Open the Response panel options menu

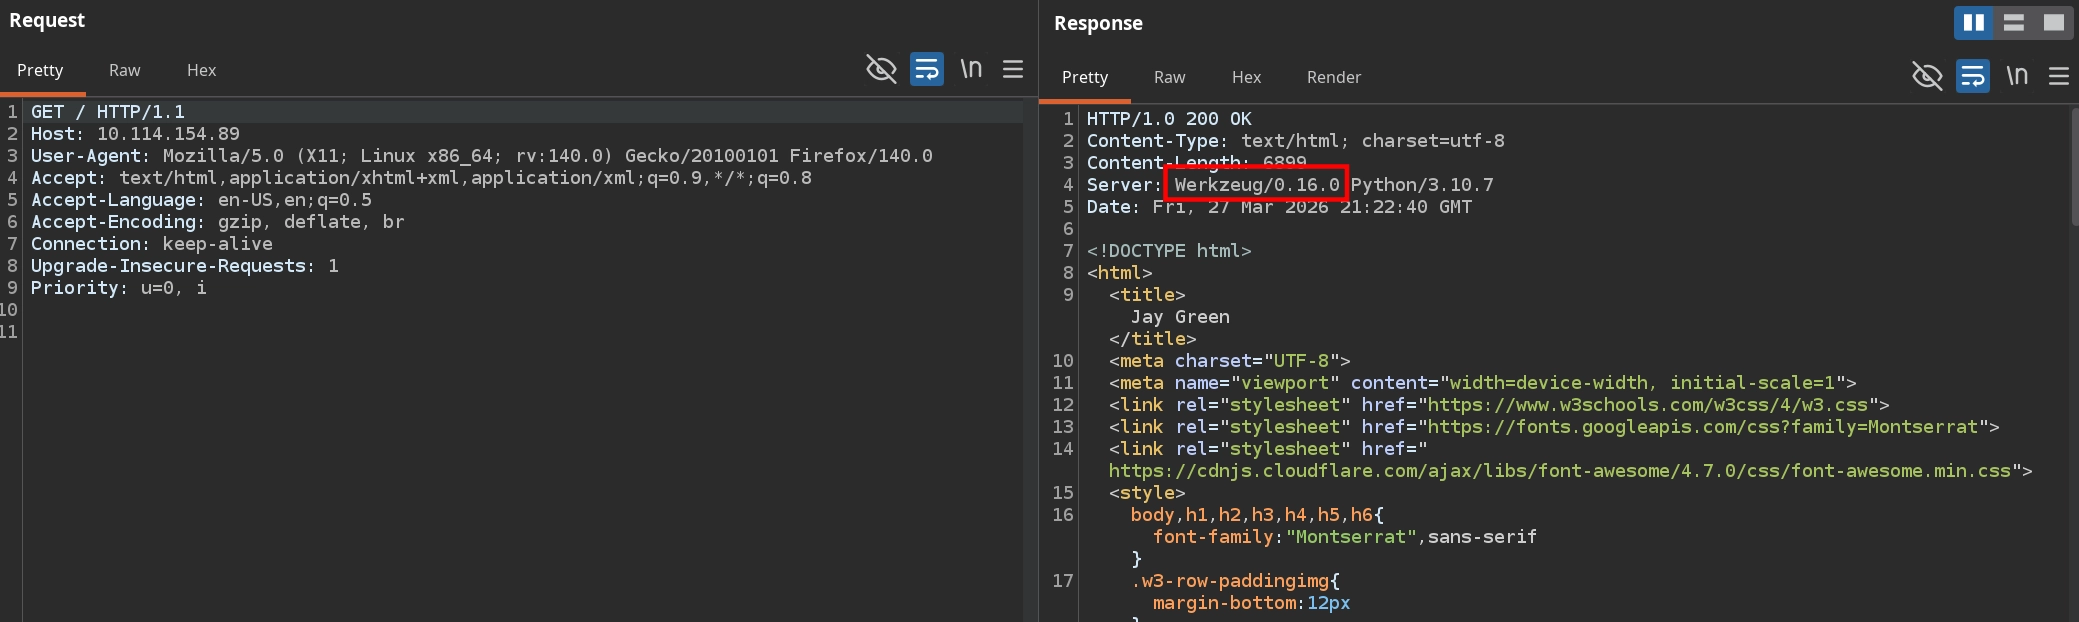coord(2058,76)
